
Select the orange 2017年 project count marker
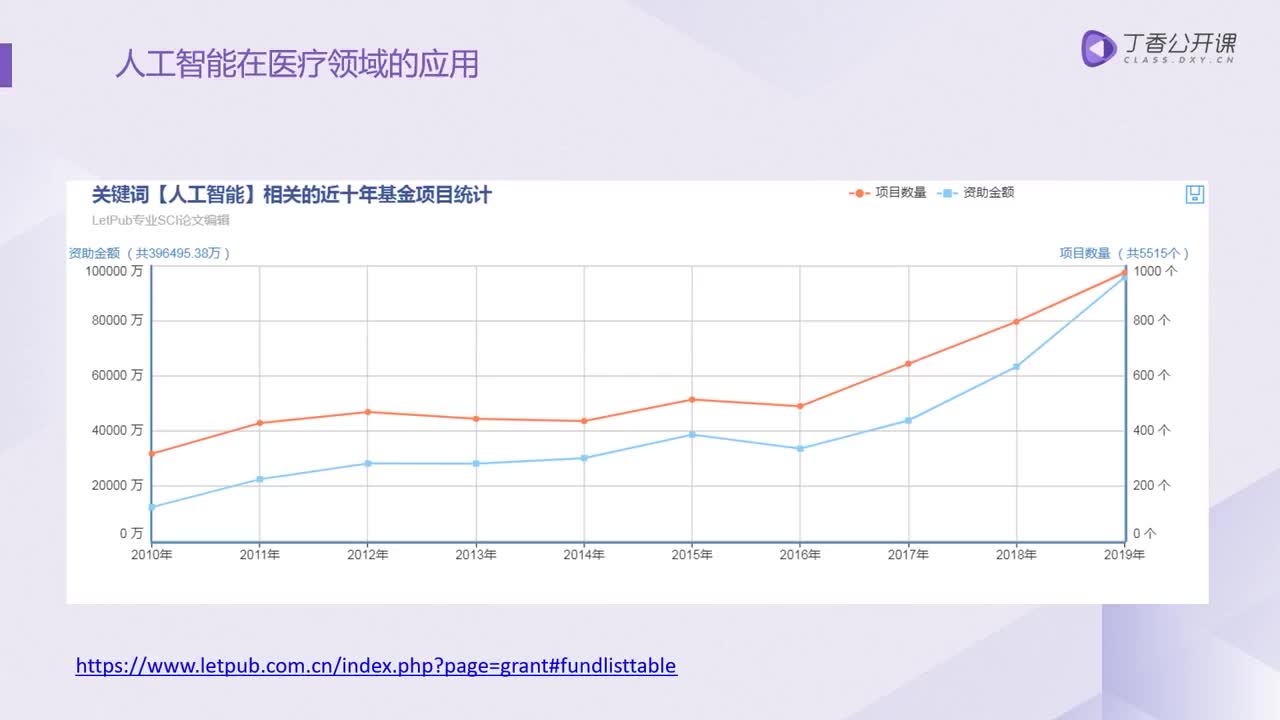(x=908, y=364)
